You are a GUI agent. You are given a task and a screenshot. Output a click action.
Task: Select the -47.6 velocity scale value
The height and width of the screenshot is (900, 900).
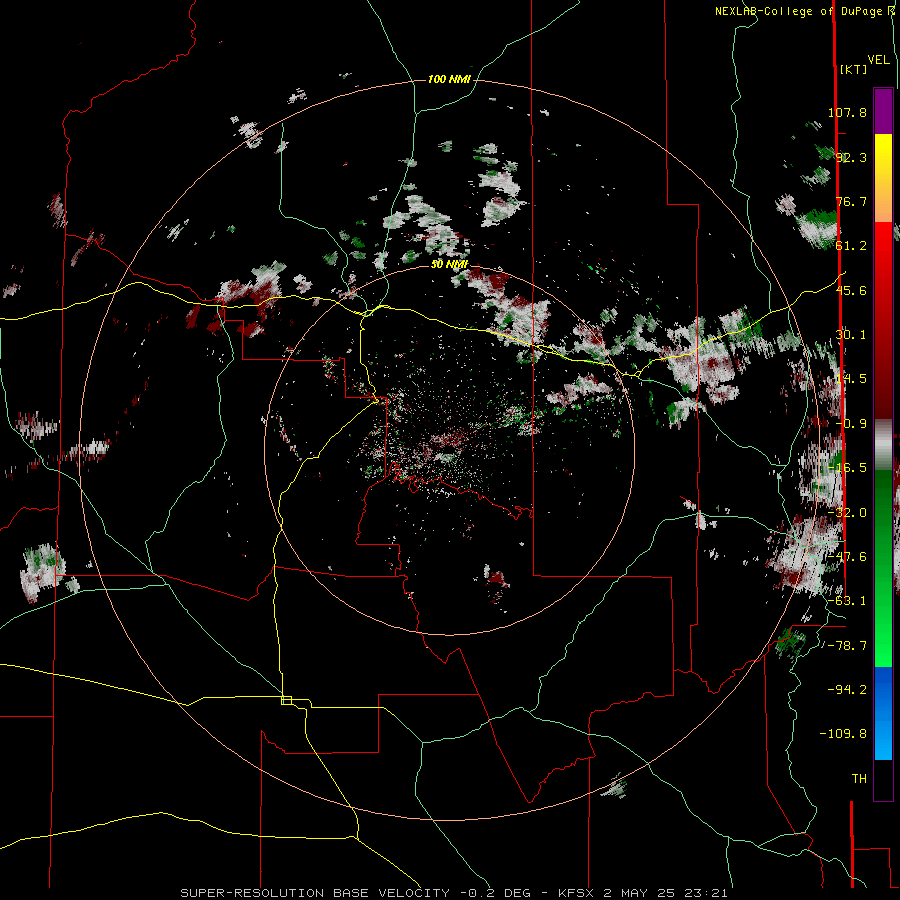pos(847,557)
